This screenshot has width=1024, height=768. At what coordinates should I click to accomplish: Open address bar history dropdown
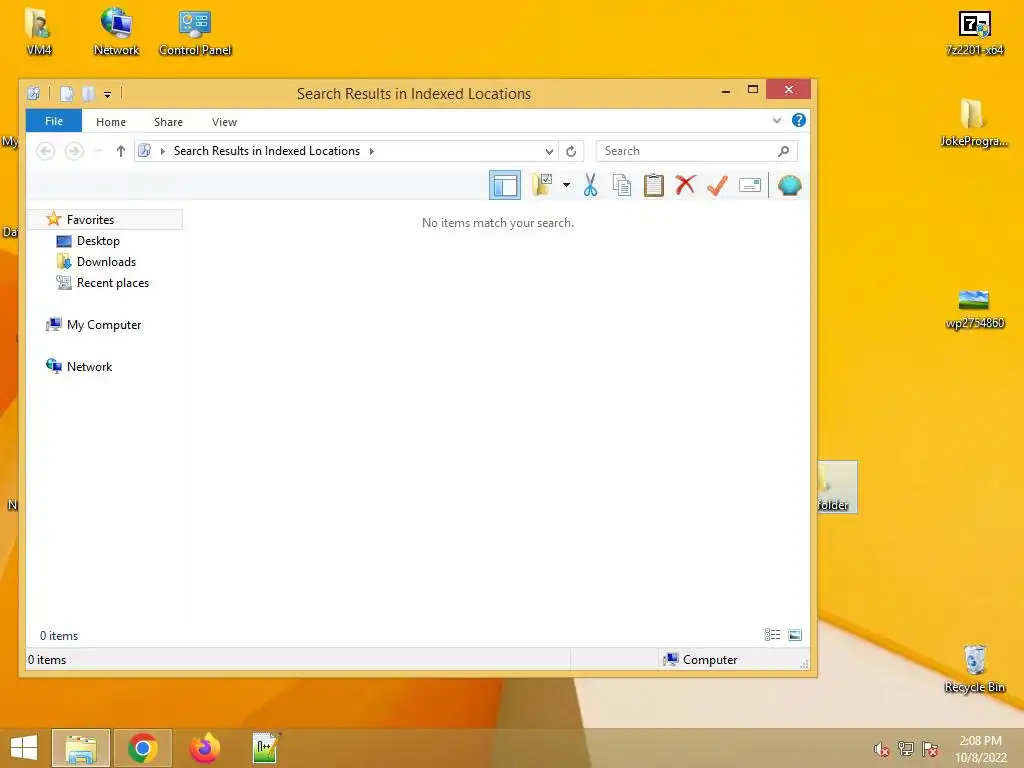[549, 152]
